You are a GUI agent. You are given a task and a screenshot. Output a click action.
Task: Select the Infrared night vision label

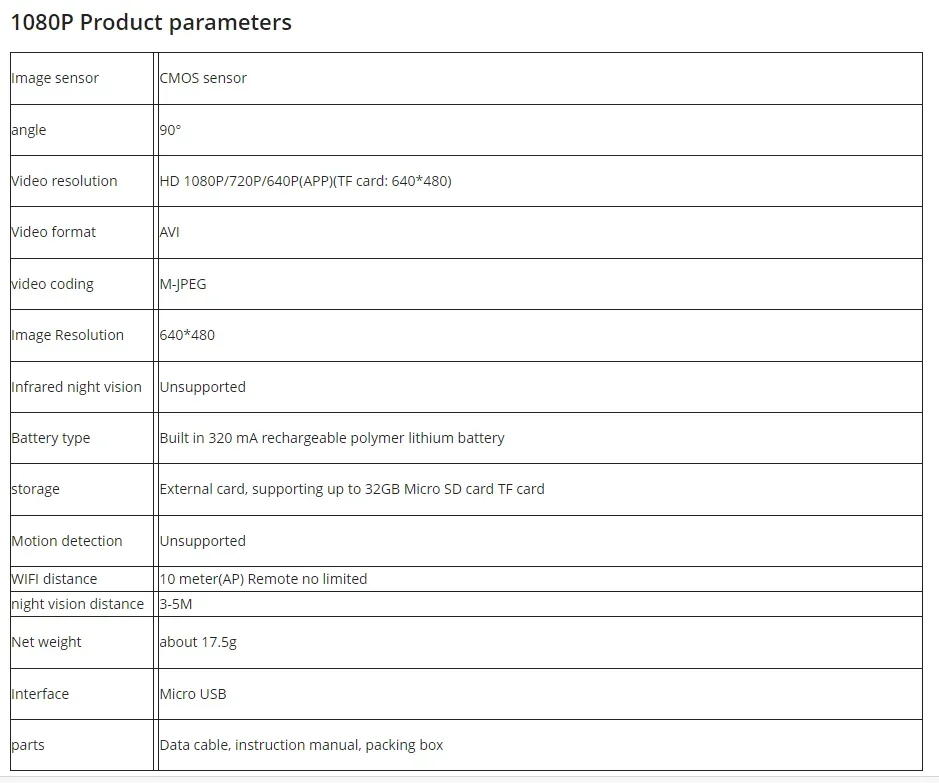pyautogui.click(x=77, y=387)
